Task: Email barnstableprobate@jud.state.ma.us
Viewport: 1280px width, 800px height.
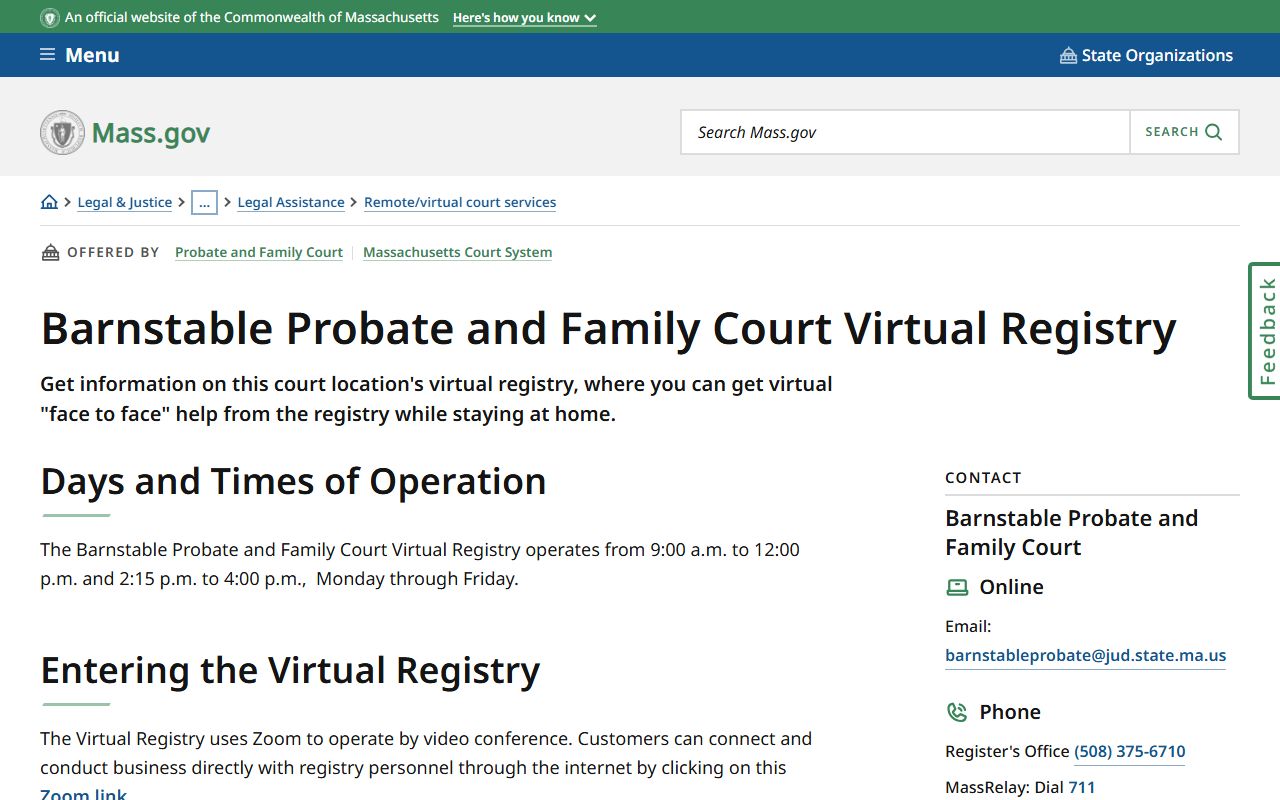Action: click(x=1085, y=656)
